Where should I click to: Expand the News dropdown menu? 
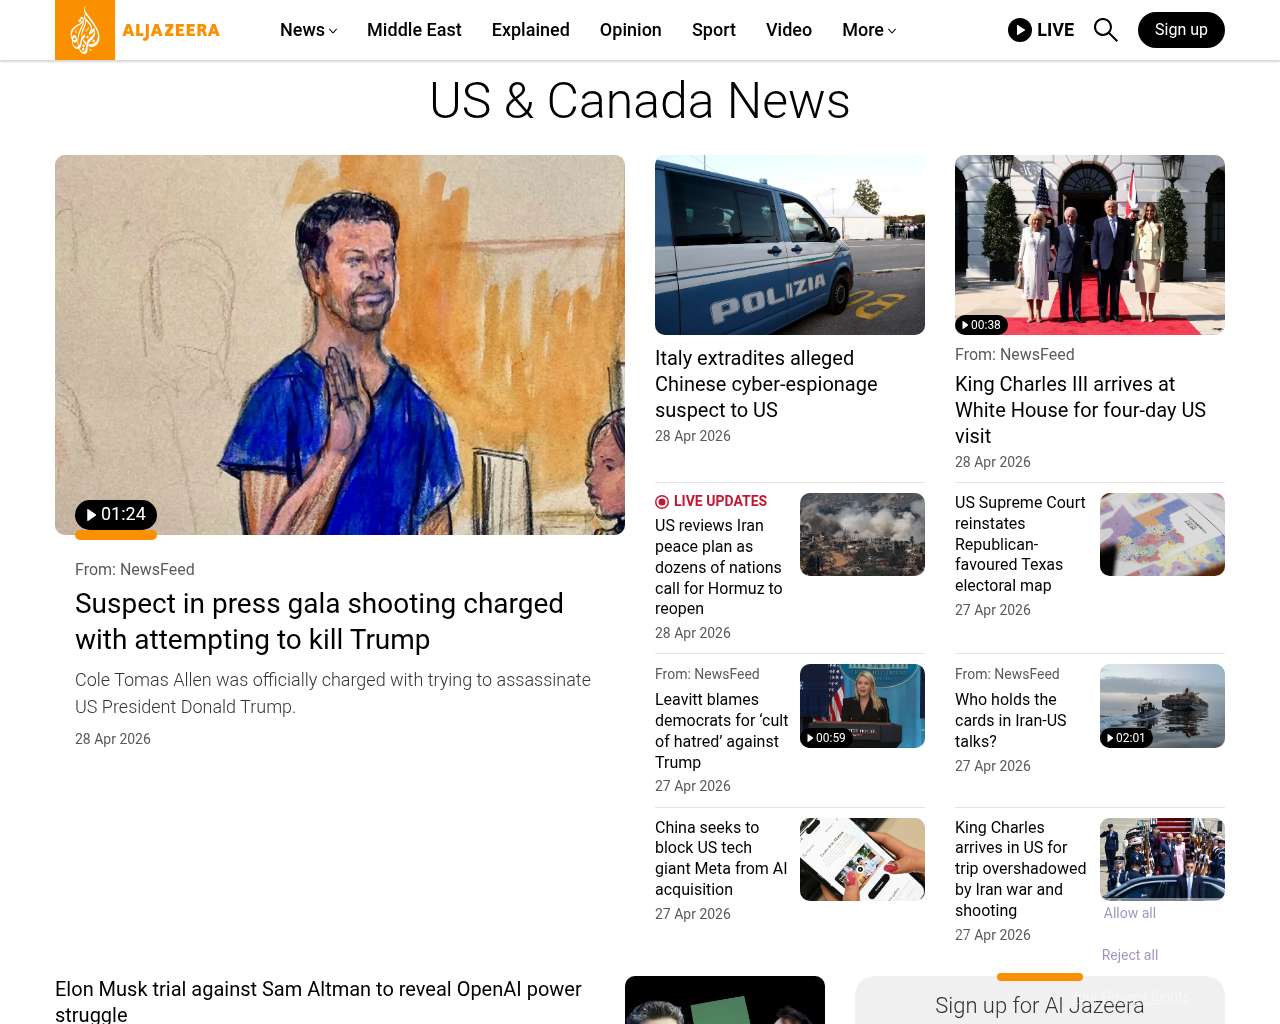(308, 30)
